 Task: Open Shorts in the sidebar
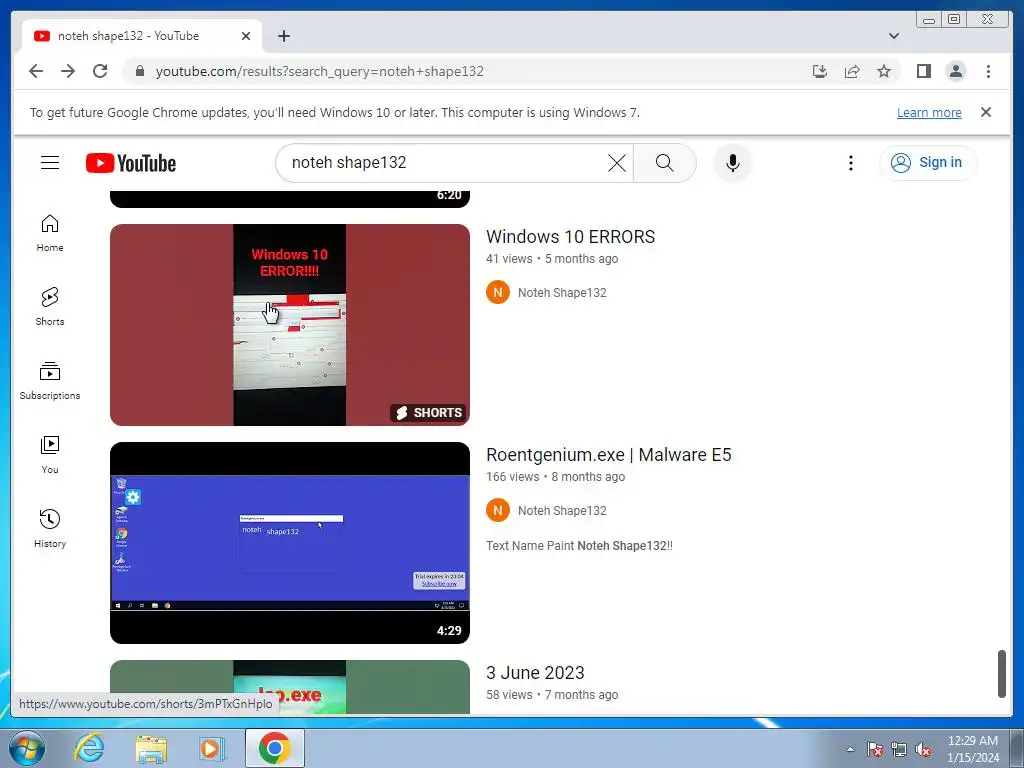pyautogui.click(x=50, y=307)
